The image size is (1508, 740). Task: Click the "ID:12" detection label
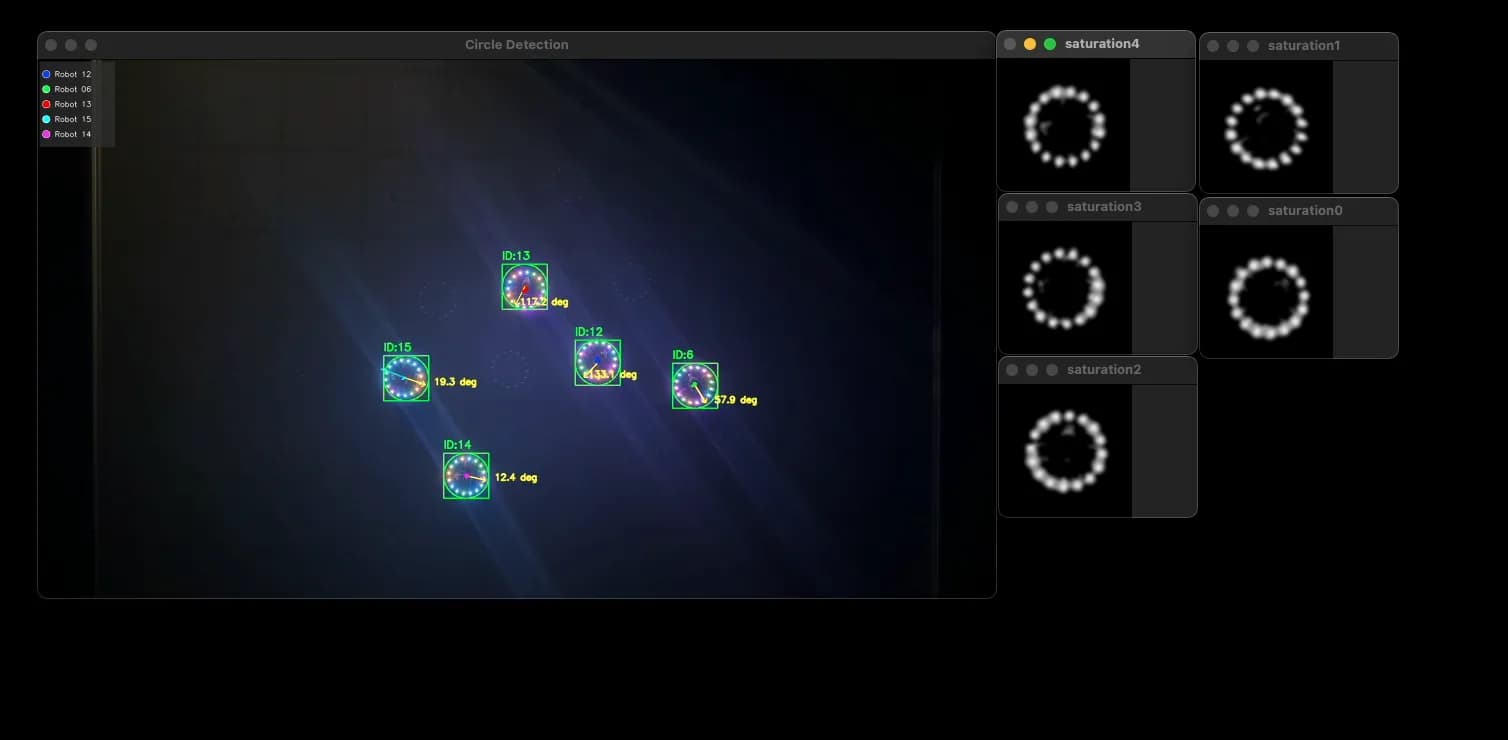coord(589,332)
